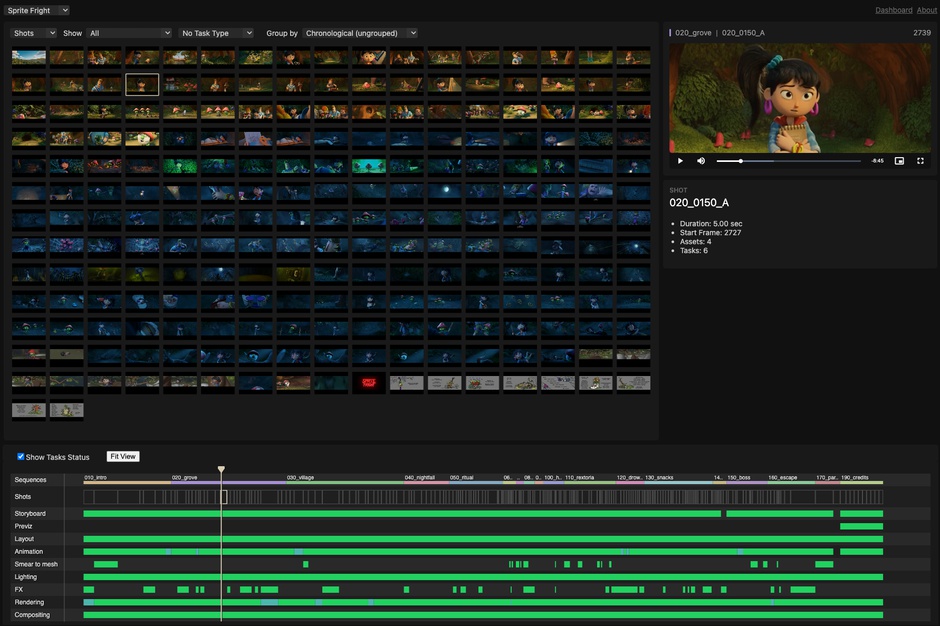Jump to the 150_boss sequence label
940x626 pixels.
pyautogui.click(x=739, y=477)
